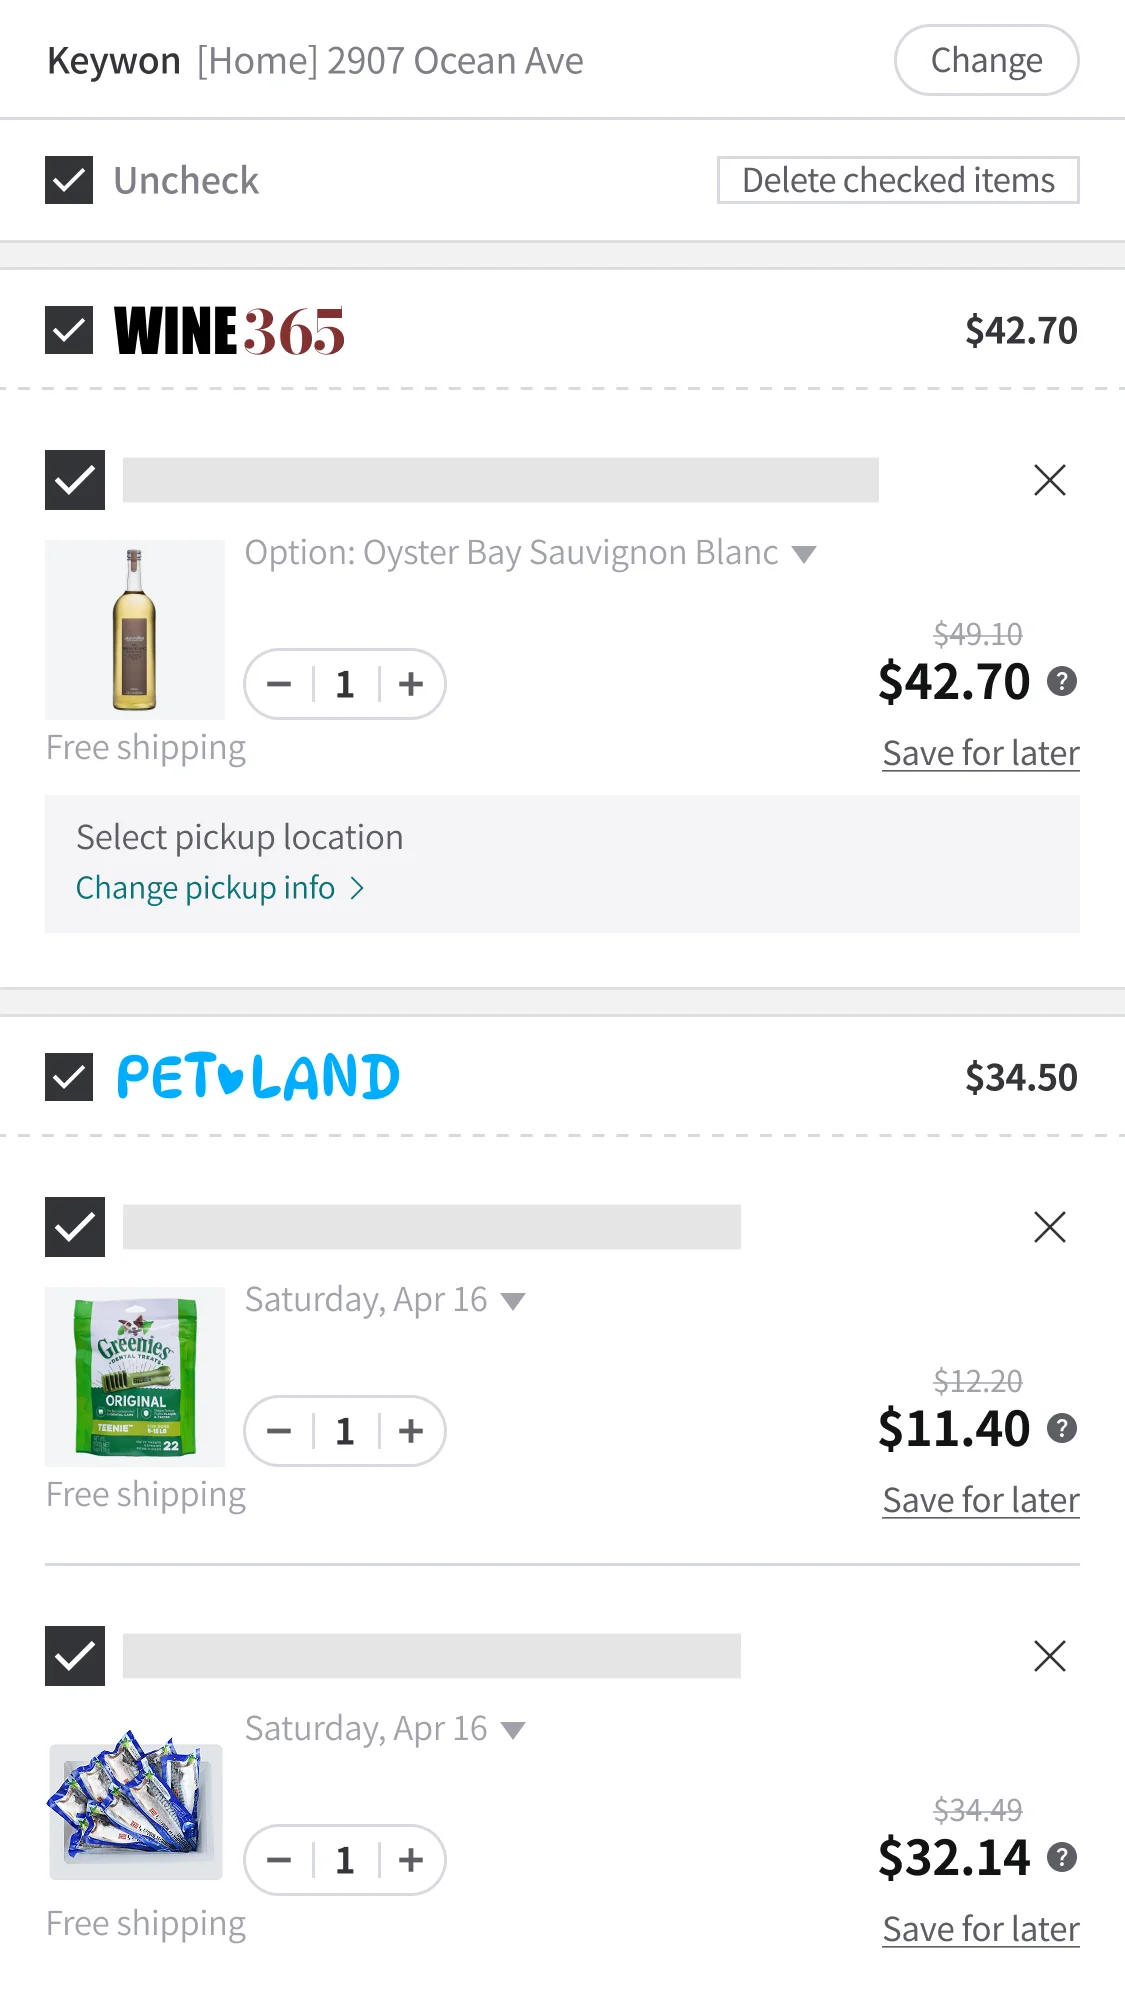Viewport: 1125px width, 1995px height.
Task: Remove the wine item from cart
Action: 1049,480
